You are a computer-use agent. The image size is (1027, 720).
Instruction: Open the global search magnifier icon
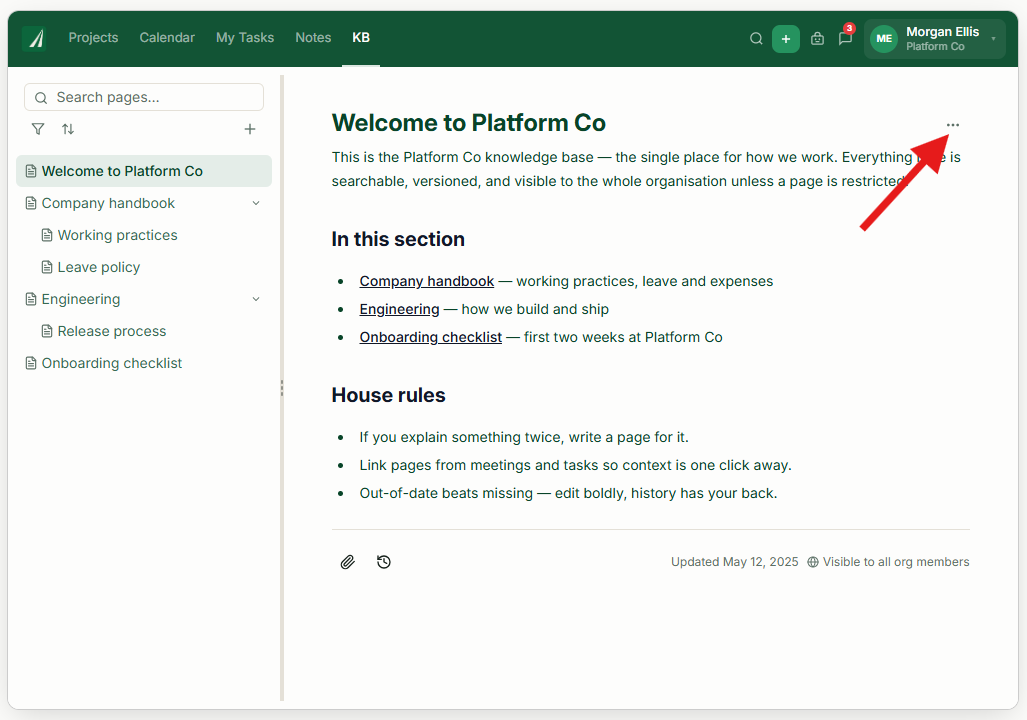coord(756,39)
